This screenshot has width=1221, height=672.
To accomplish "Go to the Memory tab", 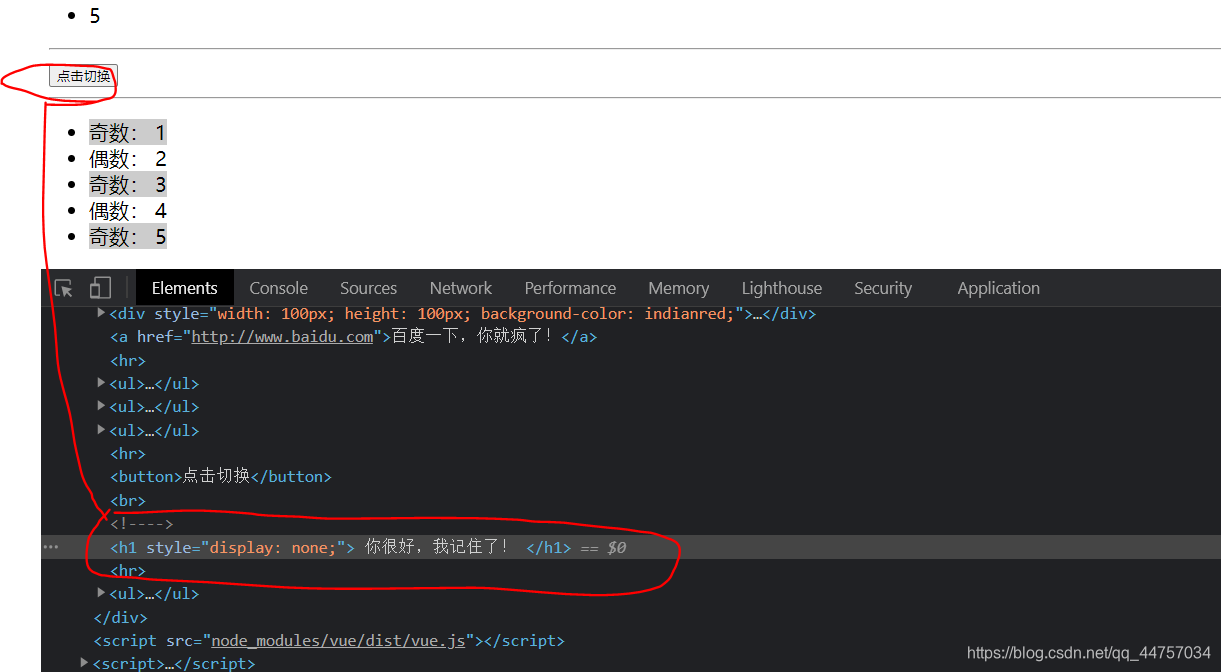I will (679, 288).
